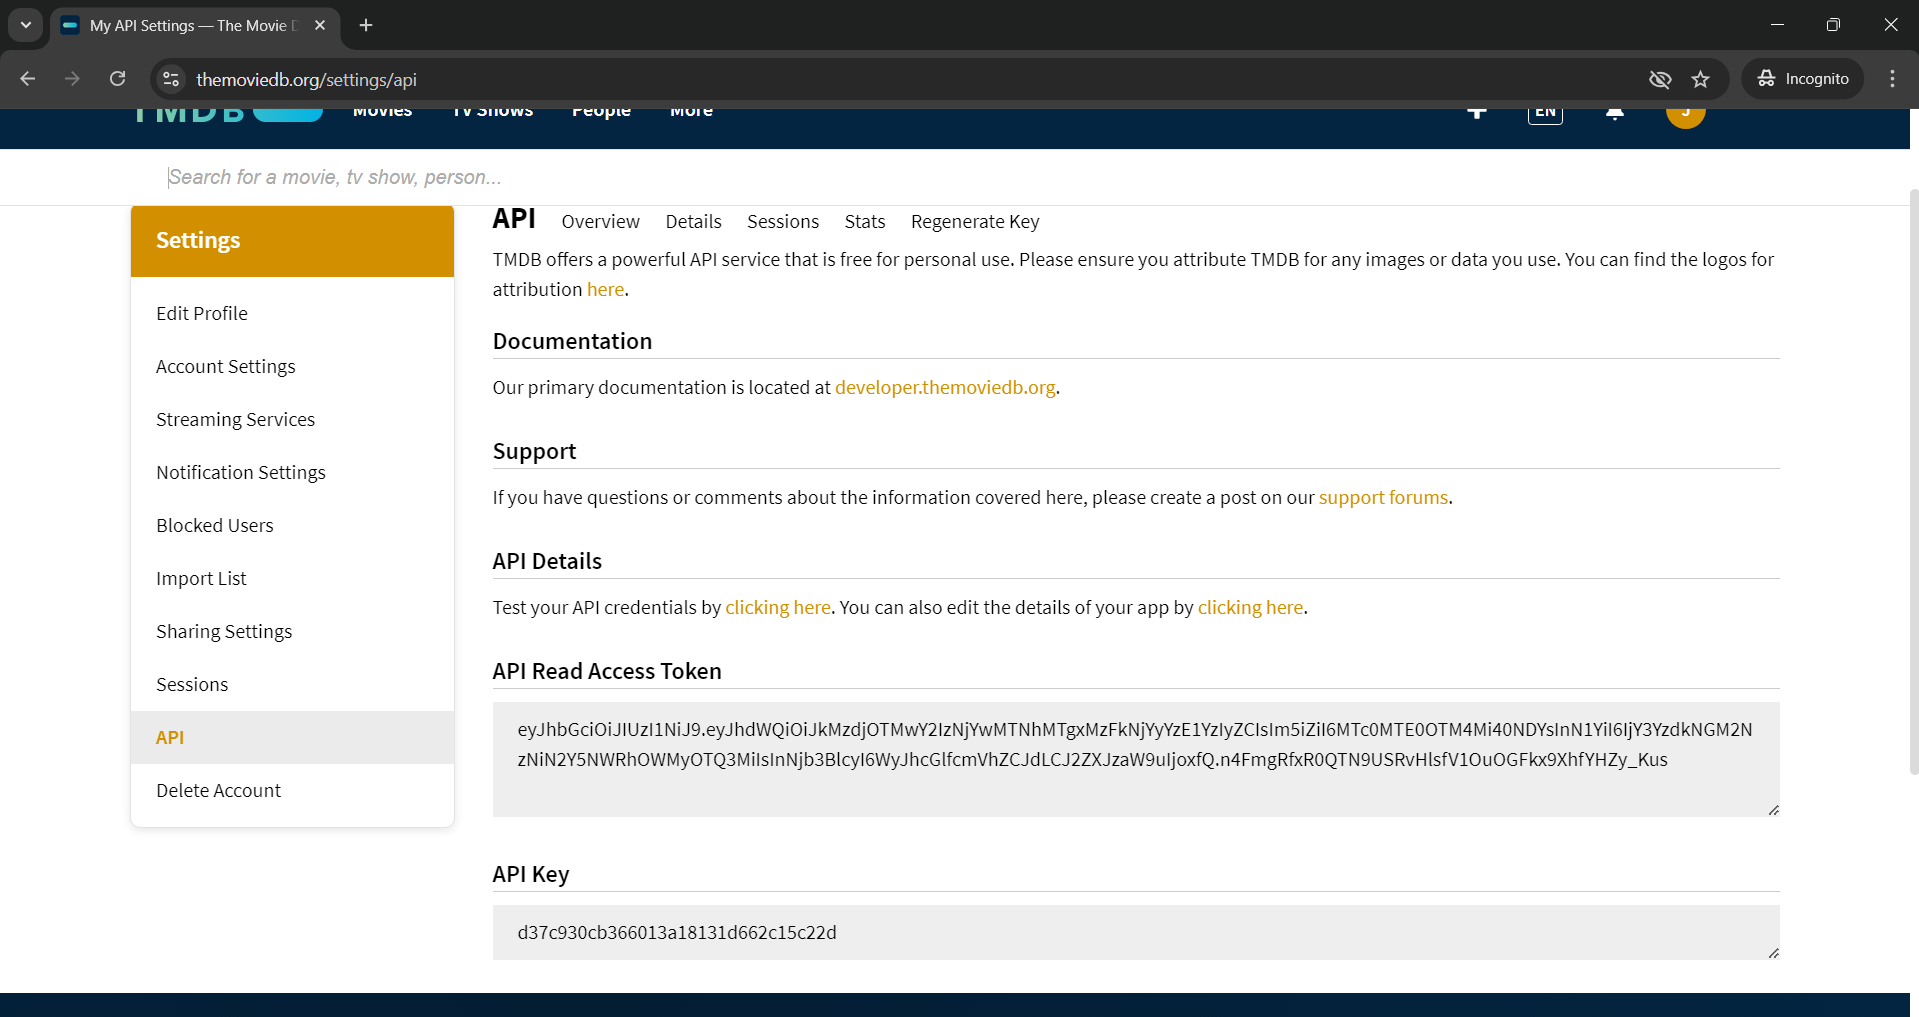The width and height of the screenshot is (1919, 1017).
Task: Open the Chrome three-dot menu
Action: click(1891, 79)
